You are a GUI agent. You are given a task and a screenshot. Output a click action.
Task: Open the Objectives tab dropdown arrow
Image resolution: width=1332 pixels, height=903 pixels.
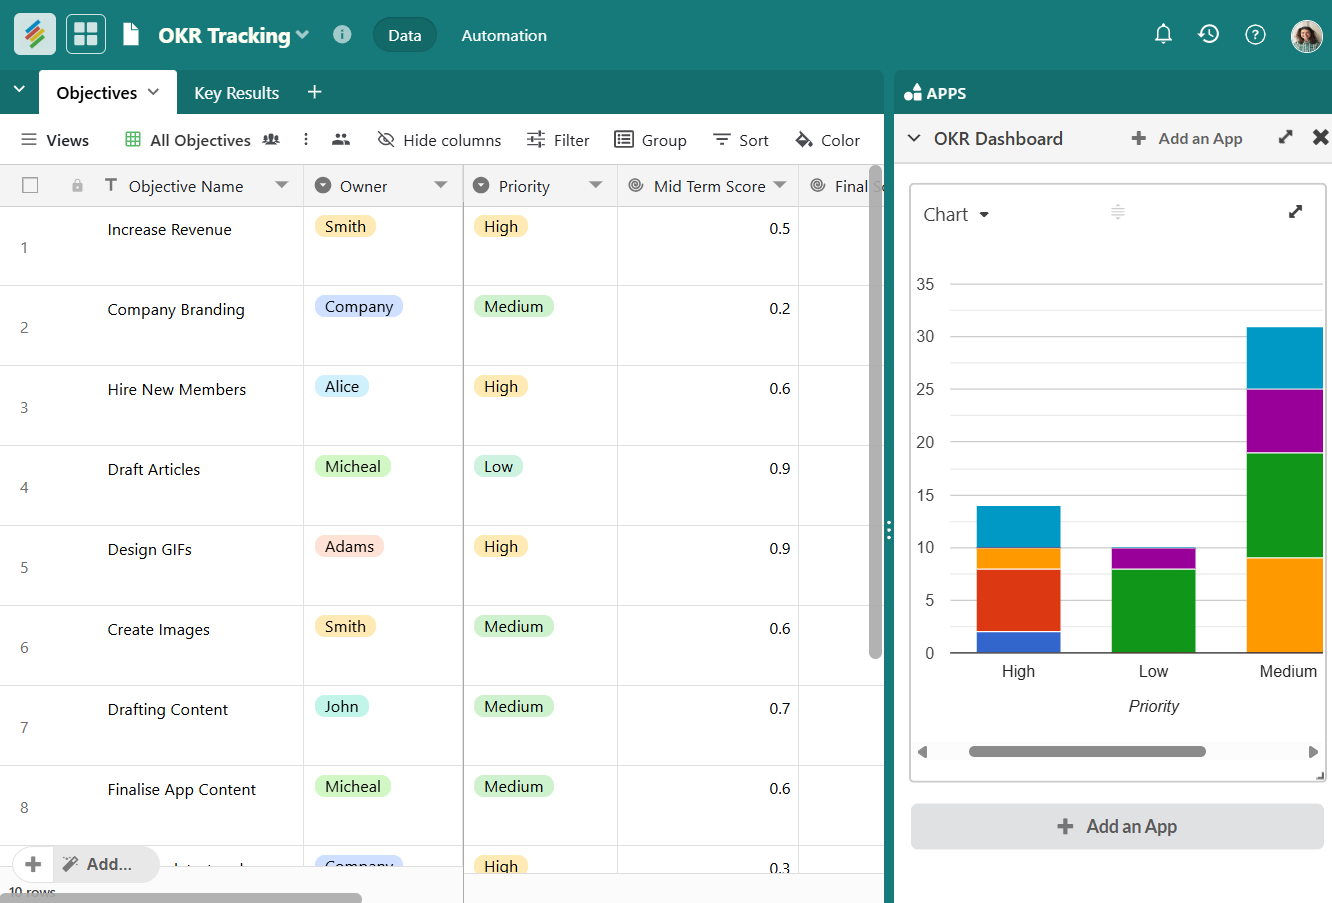[x=153, y=92]
